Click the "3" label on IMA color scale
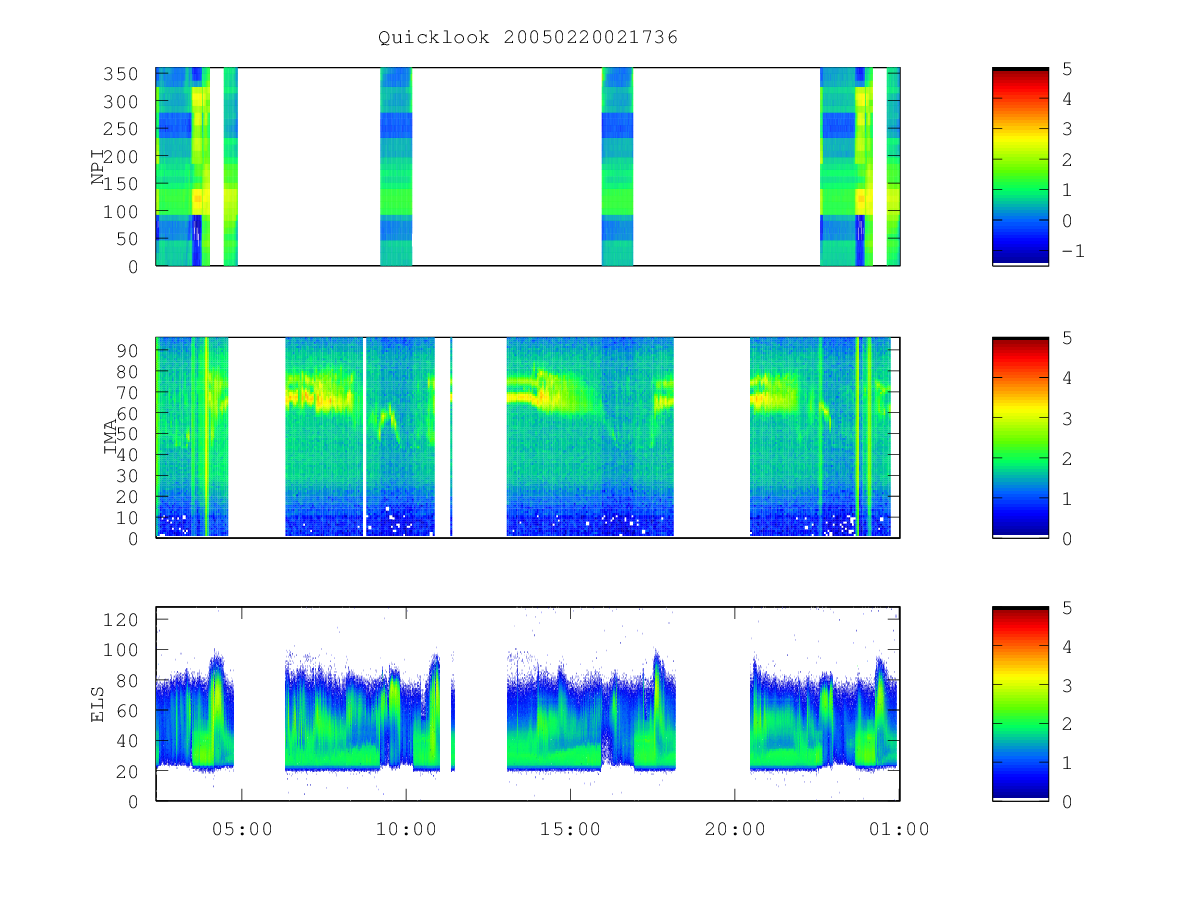Image resolution: width=1200 pixels, height=900 pixels. pos(1066,418)
